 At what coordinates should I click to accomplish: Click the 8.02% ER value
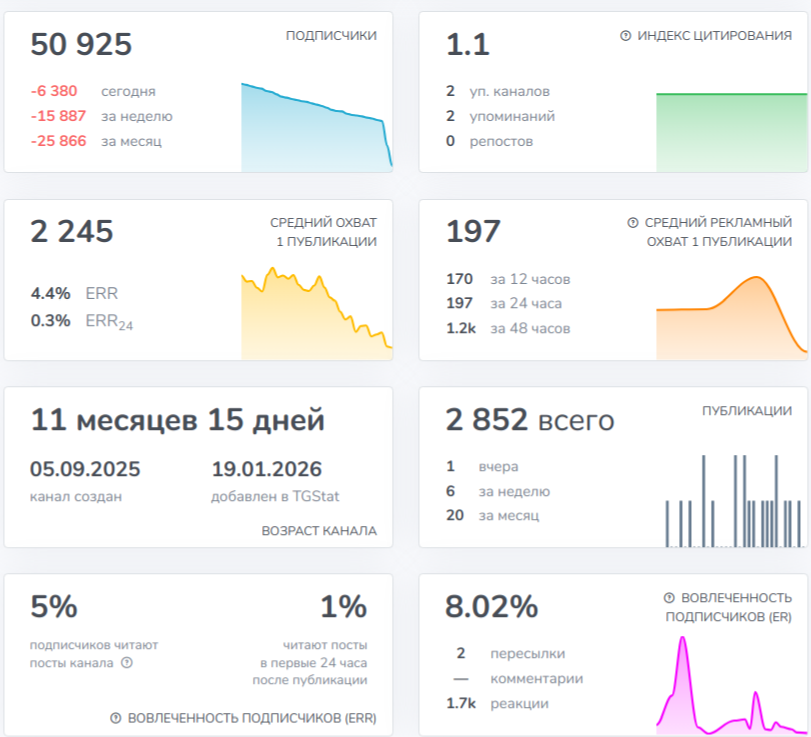pos(491,606)
